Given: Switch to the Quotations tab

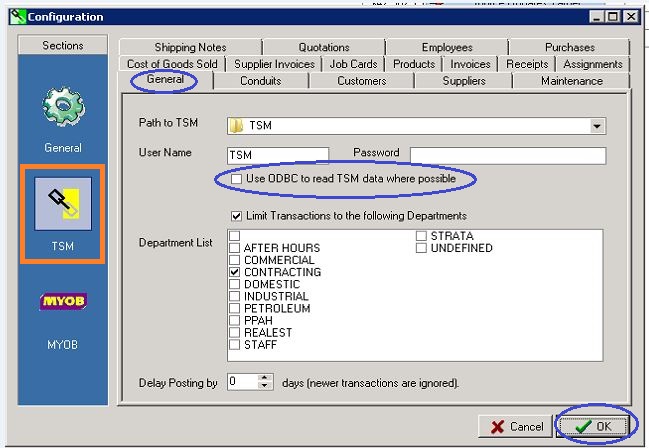Looking at the screenshot, I should [x=324, y=48].
